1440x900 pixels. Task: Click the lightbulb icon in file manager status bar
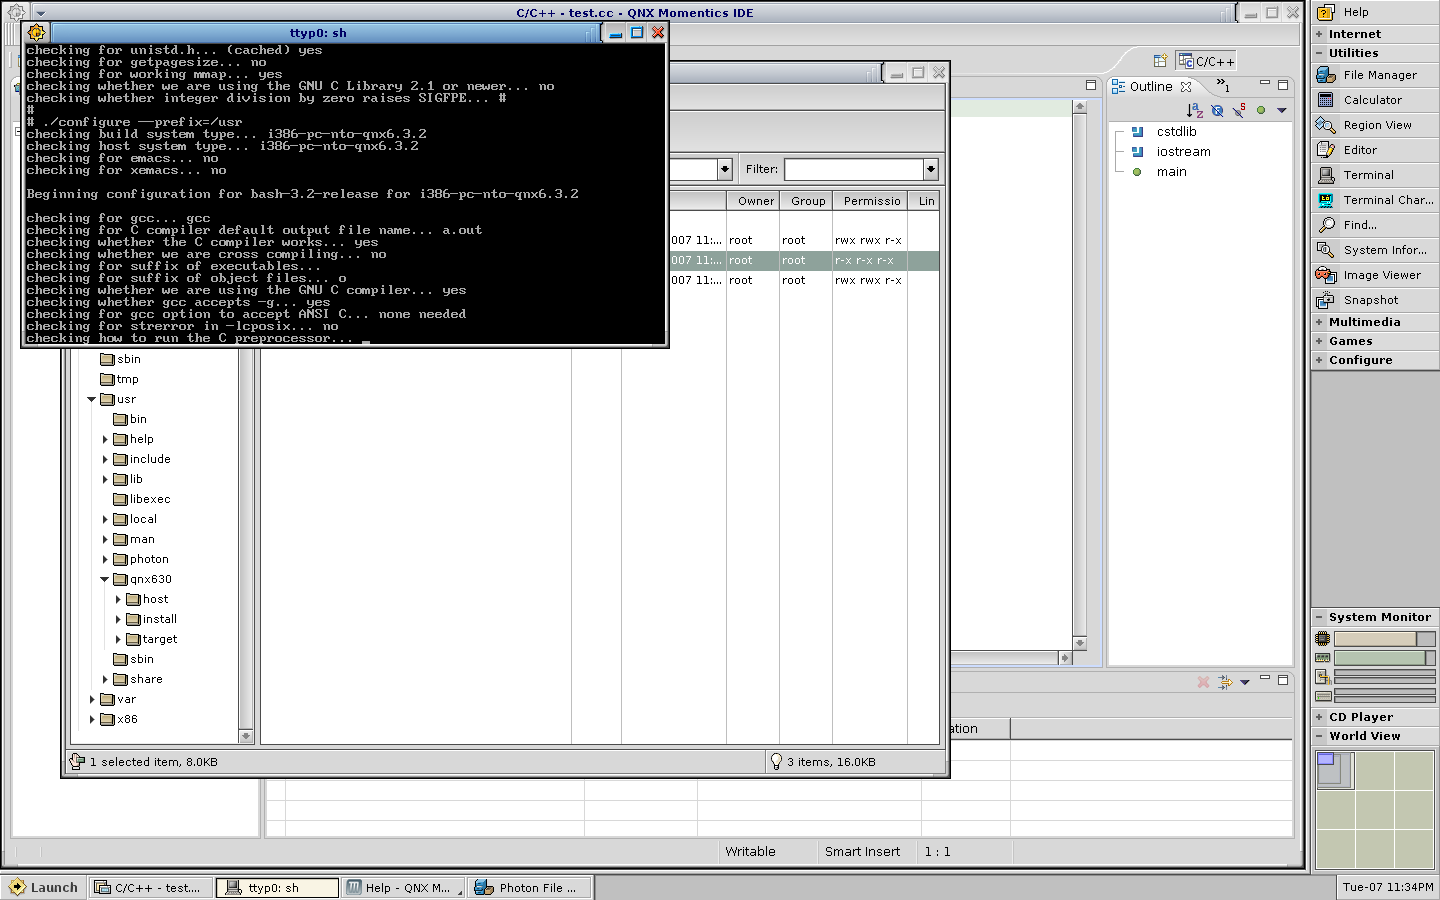click(775, 761)
